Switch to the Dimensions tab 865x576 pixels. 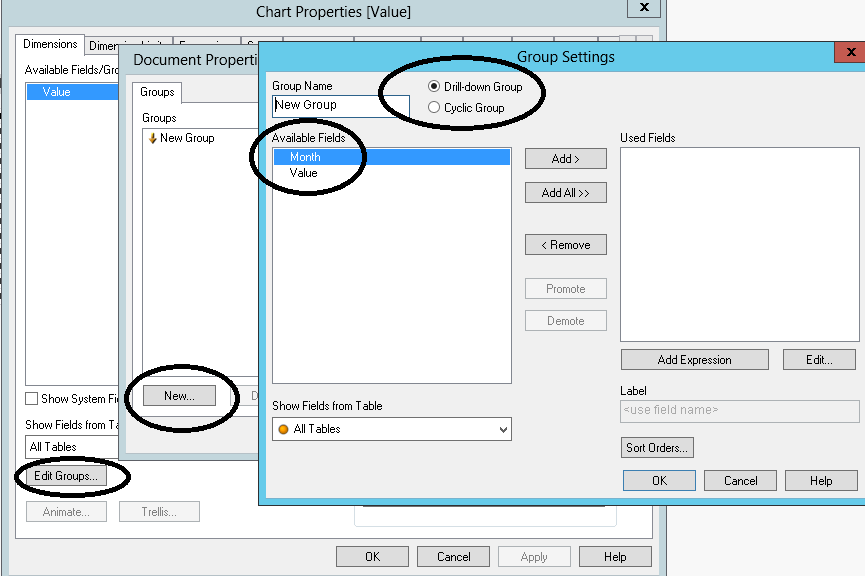(x=50, y=44)
